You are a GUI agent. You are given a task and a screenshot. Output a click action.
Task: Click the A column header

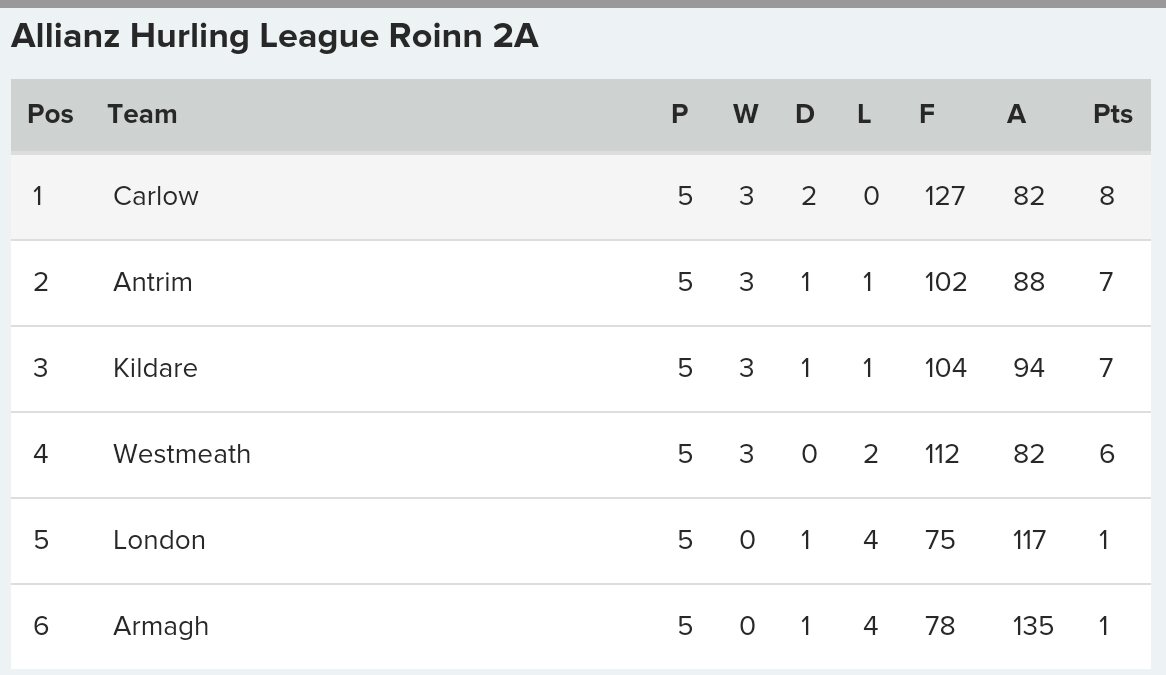click(1017, 114)
